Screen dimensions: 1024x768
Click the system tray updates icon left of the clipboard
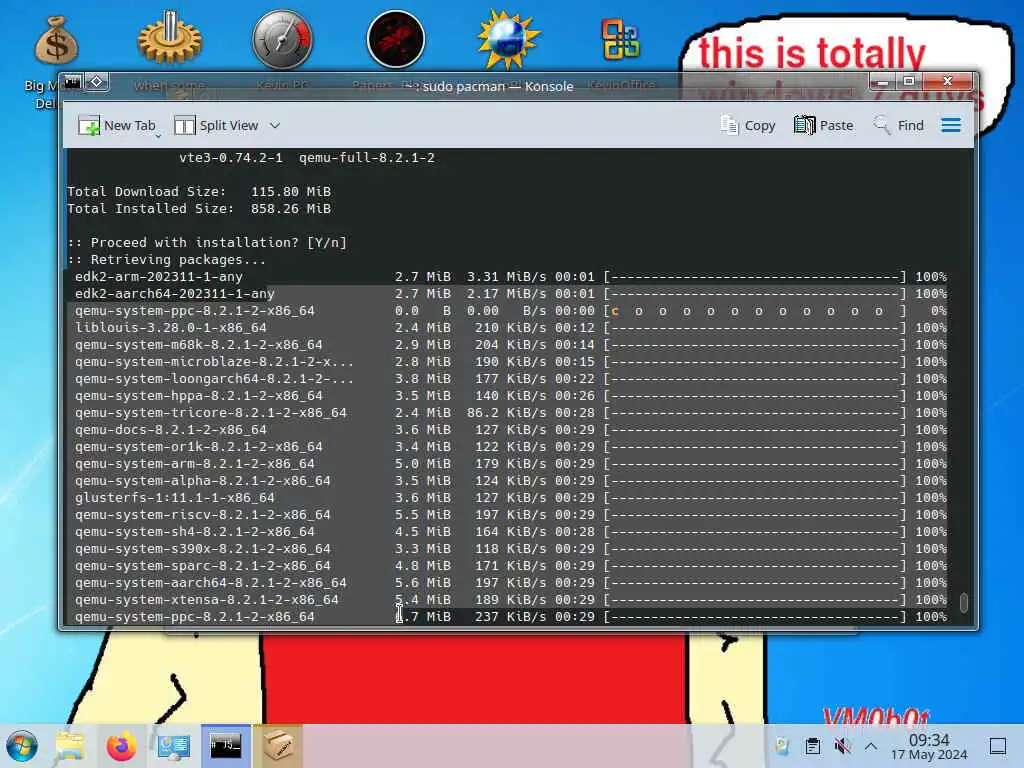point(782,746)
